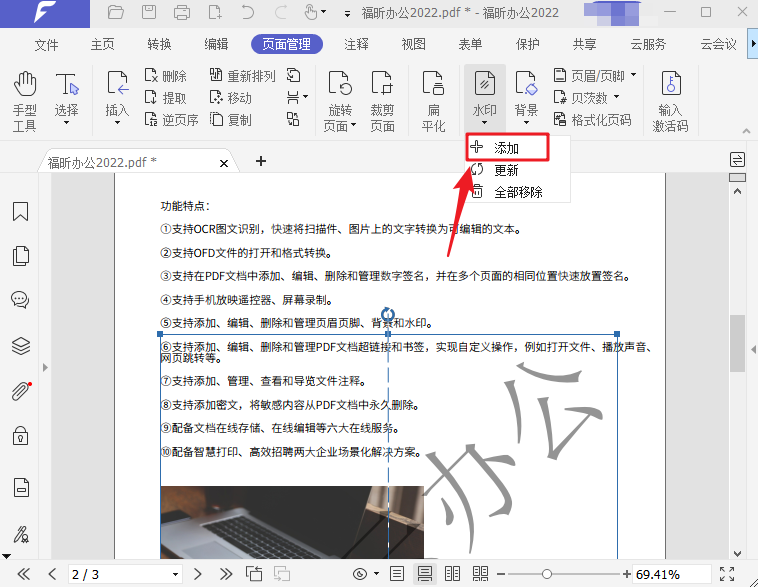The image size is (758, 587).
Task: Go to the last page
Action: (226, 574)
